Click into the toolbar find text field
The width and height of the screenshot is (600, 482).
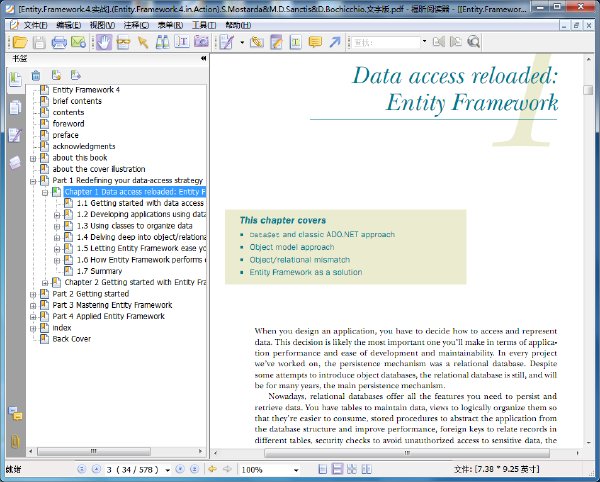point(386,42)
